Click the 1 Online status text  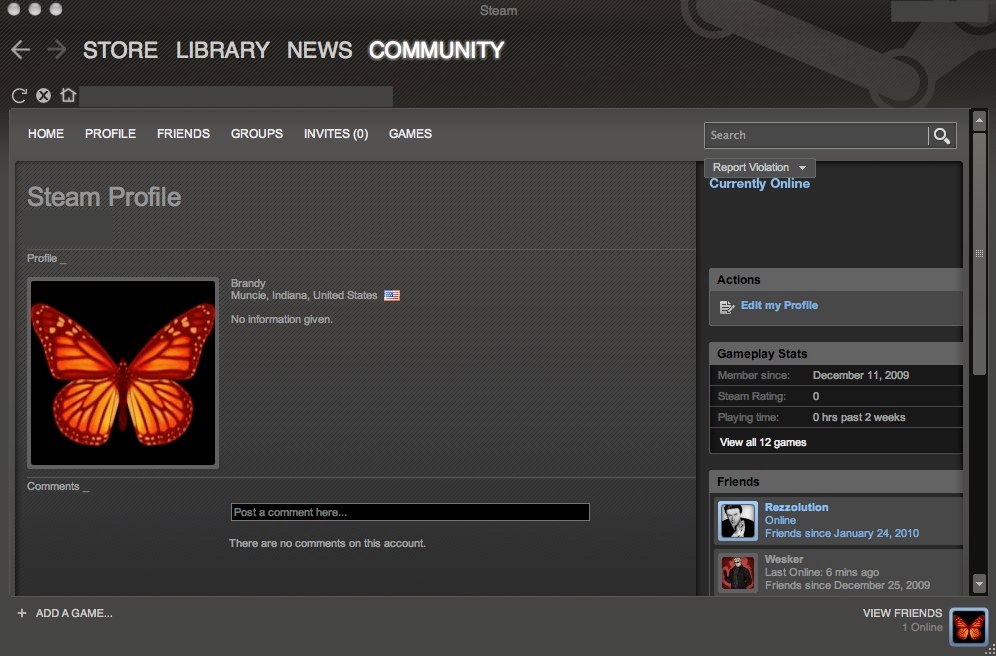pyautogui.click(x=922, y=627)
